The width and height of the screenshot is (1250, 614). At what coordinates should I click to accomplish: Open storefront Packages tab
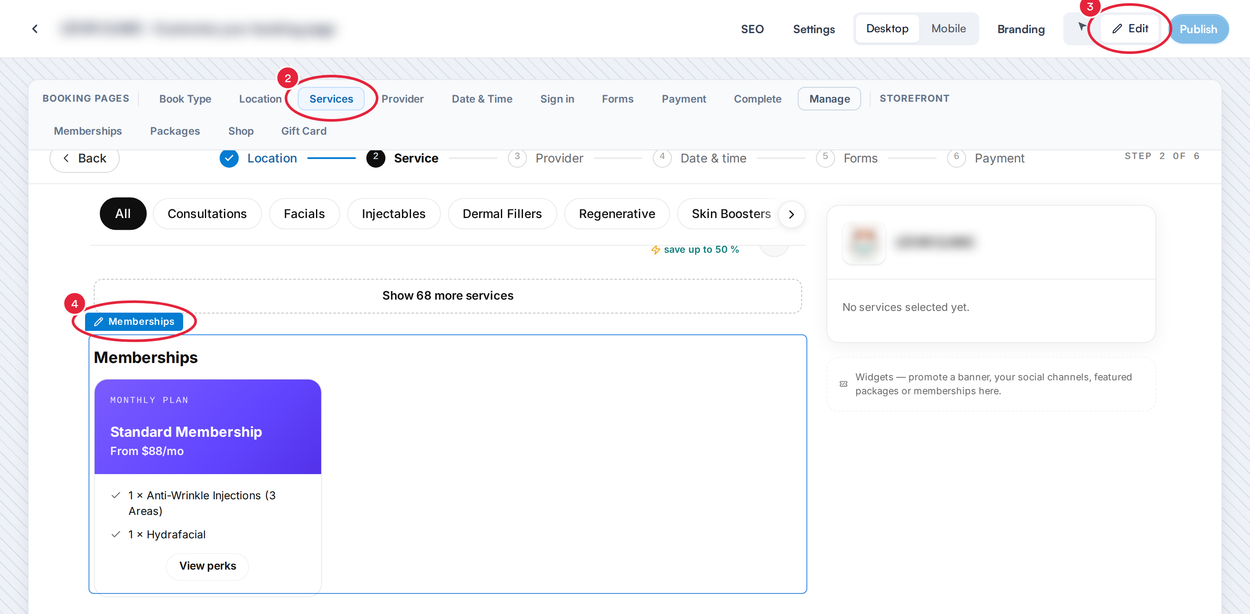click(175, 131)
